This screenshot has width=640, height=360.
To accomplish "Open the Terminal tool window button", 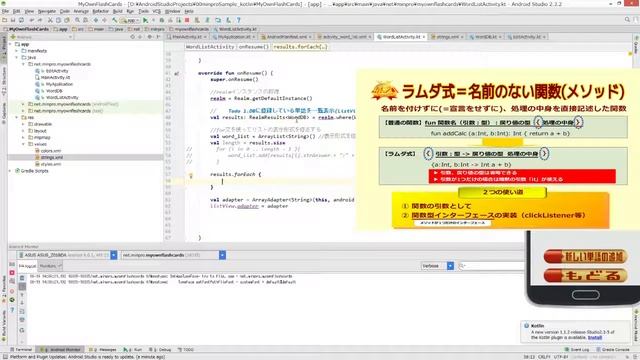I will tap(21, 350).
